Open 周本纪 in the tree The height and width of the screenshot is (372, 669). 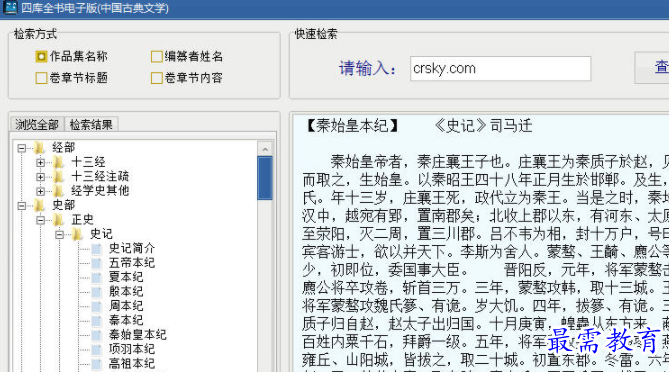pyautogui.click(x=126, y=306)
